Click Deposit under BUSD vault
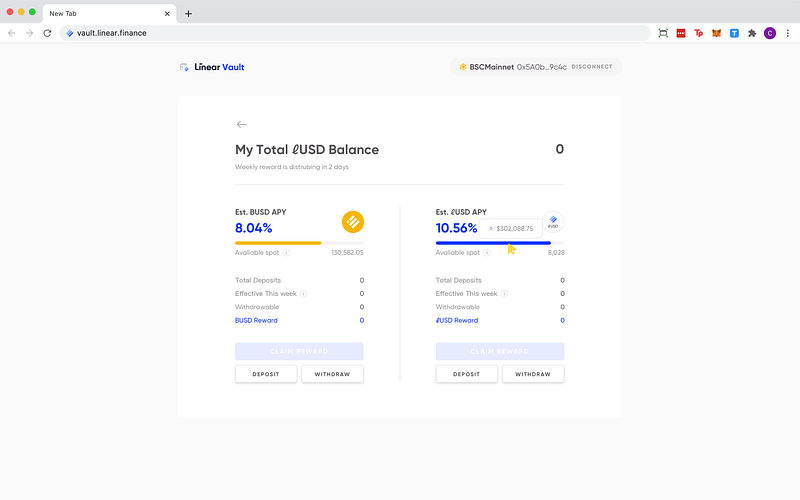Viewport: 800px width, 500px height. [266, 374]
